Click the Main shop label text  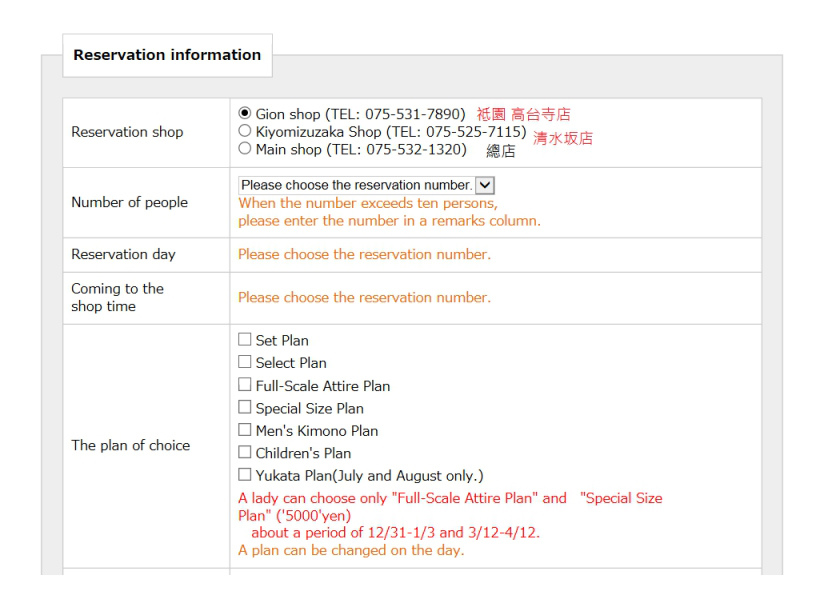coord(361,149)
